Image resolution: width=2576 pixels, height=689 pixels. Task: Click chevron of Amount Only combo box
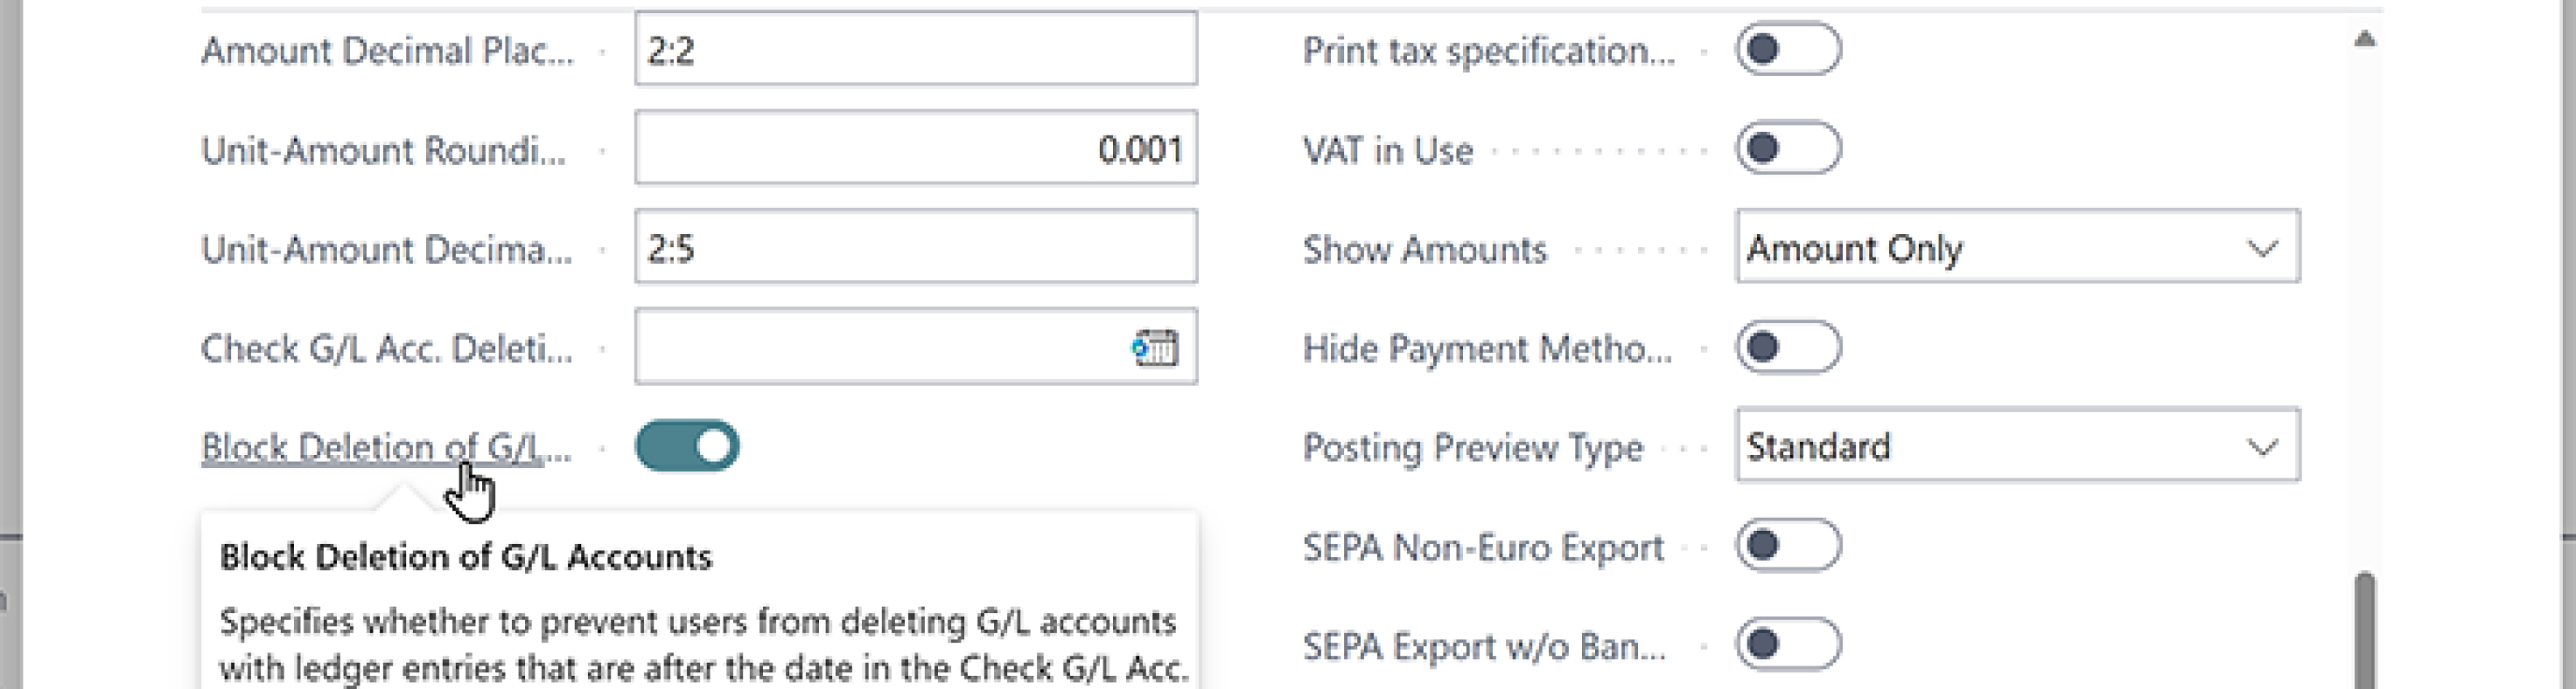[x=2262, y=247]
